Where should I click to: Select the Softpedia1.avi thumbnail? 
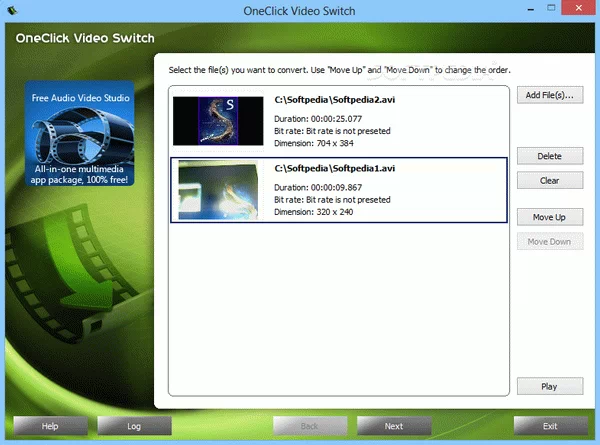pyautogui.click(x=218, y=190)
